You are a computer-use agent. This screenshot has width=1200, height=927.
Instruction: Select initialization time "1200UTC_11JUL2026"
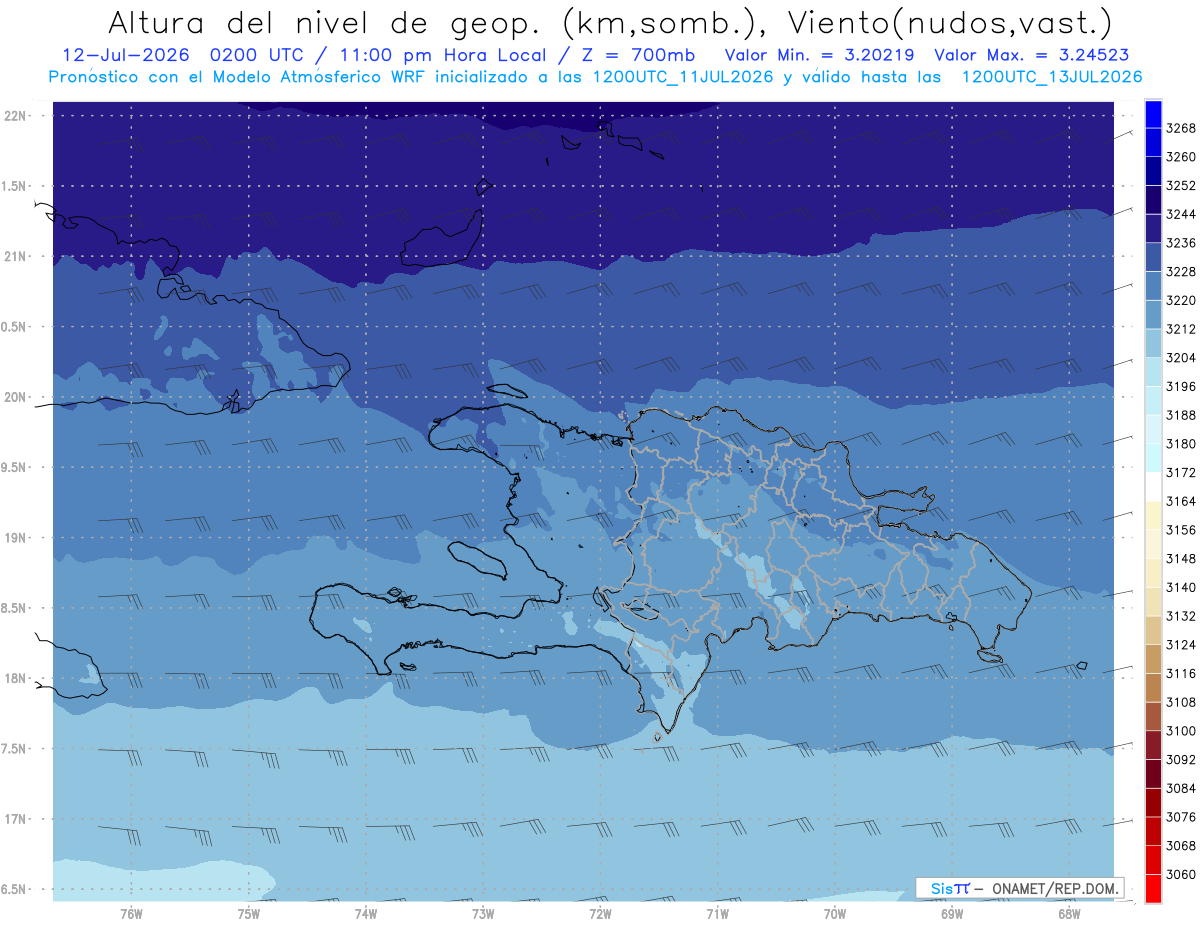(683, 77)
